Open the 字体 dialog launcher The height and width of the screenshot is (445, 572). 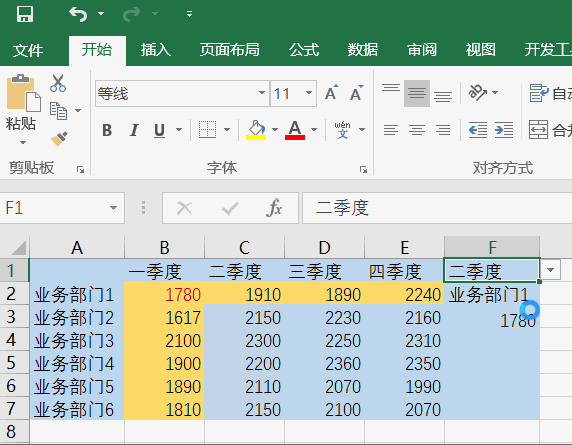[x=363, y=170]
